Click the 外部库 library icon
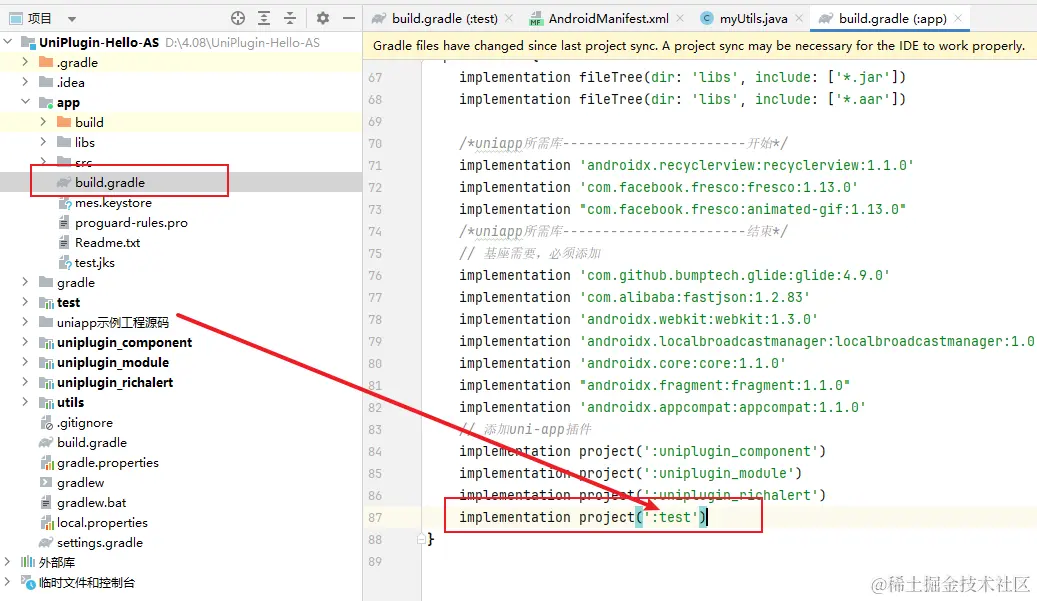 [28, 562]
